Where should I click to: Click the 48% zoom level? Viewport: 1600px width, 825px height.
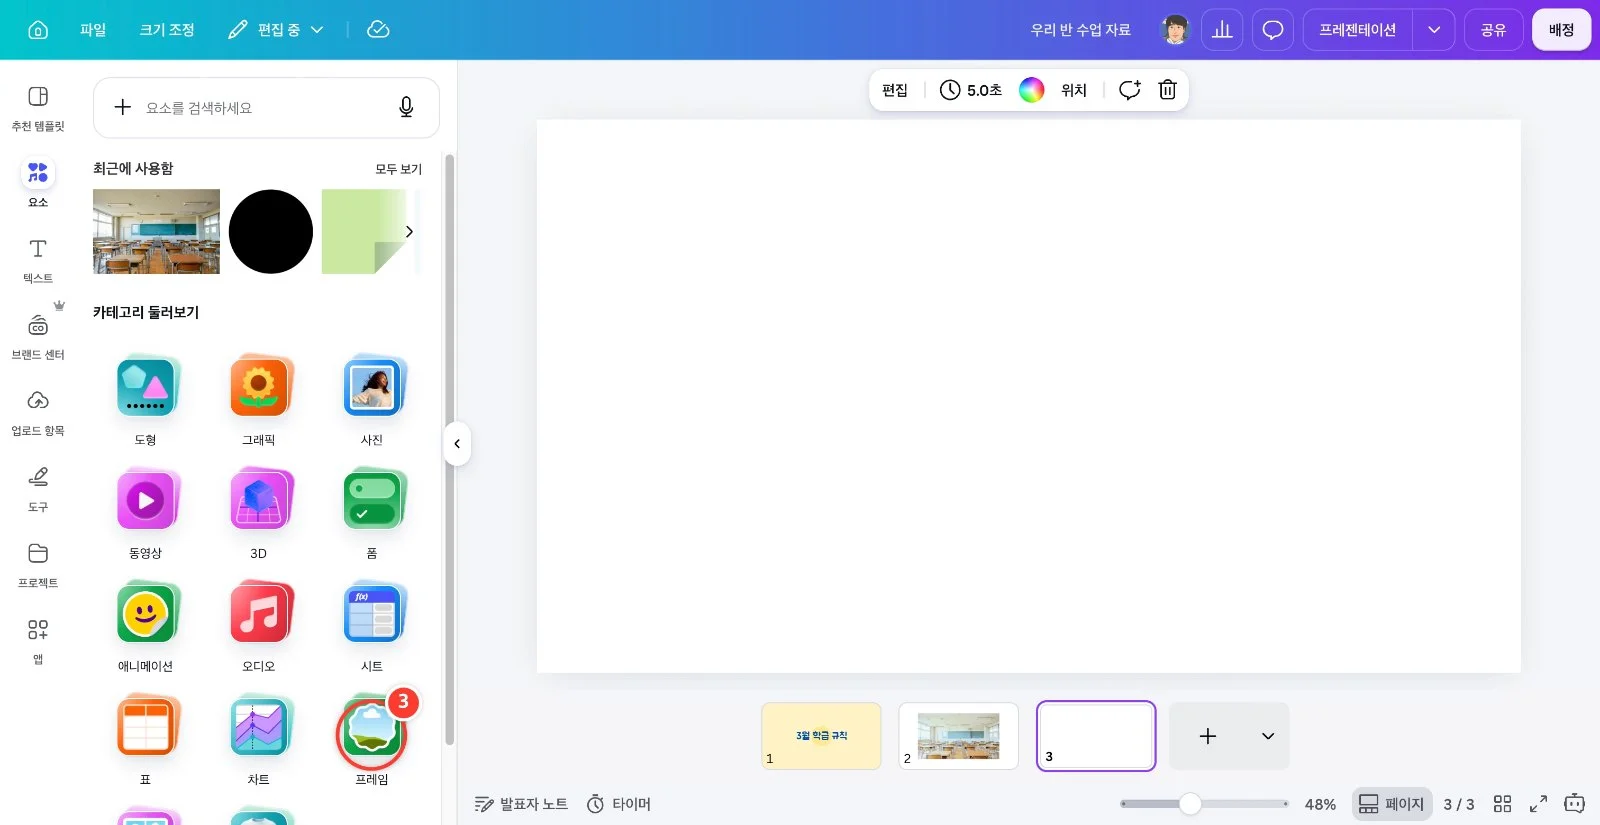[1320, 804]
